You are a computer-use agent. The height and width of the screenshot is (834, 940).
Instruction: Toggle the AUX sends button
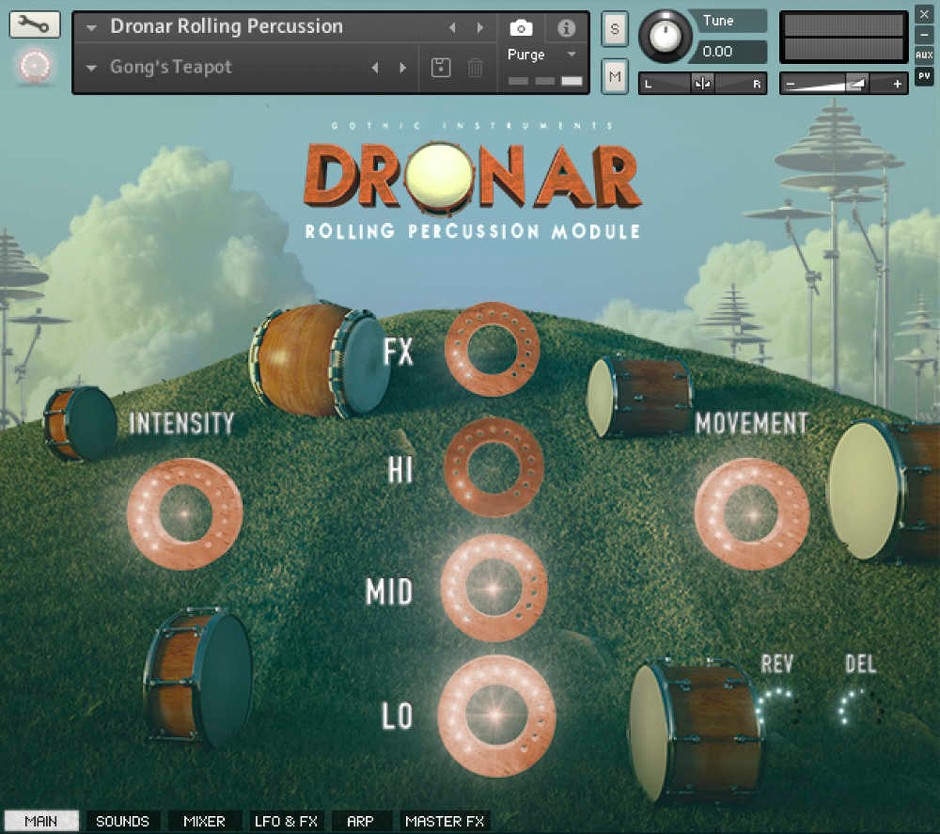click(x=924, y=55)
